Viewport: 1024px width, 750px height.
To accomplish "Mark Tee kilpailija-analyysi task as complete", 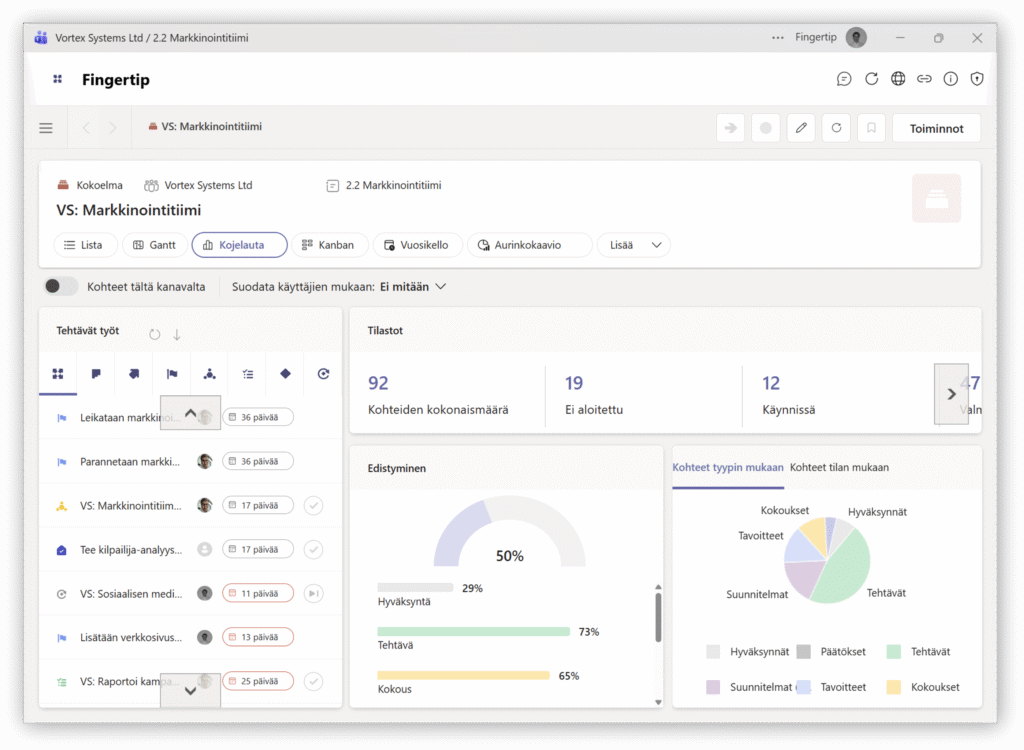I will click(313, 549).
